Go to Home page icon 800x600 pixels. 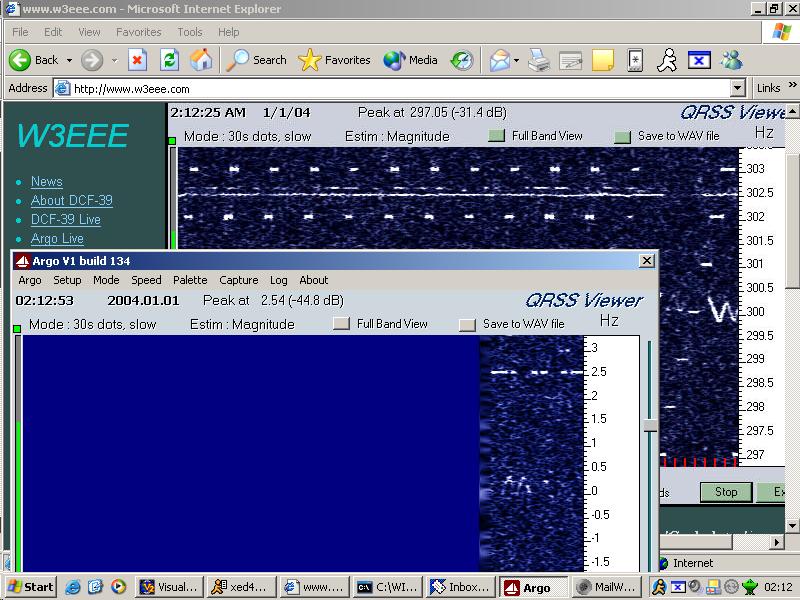pyautogui.click(x=201, y=60)
